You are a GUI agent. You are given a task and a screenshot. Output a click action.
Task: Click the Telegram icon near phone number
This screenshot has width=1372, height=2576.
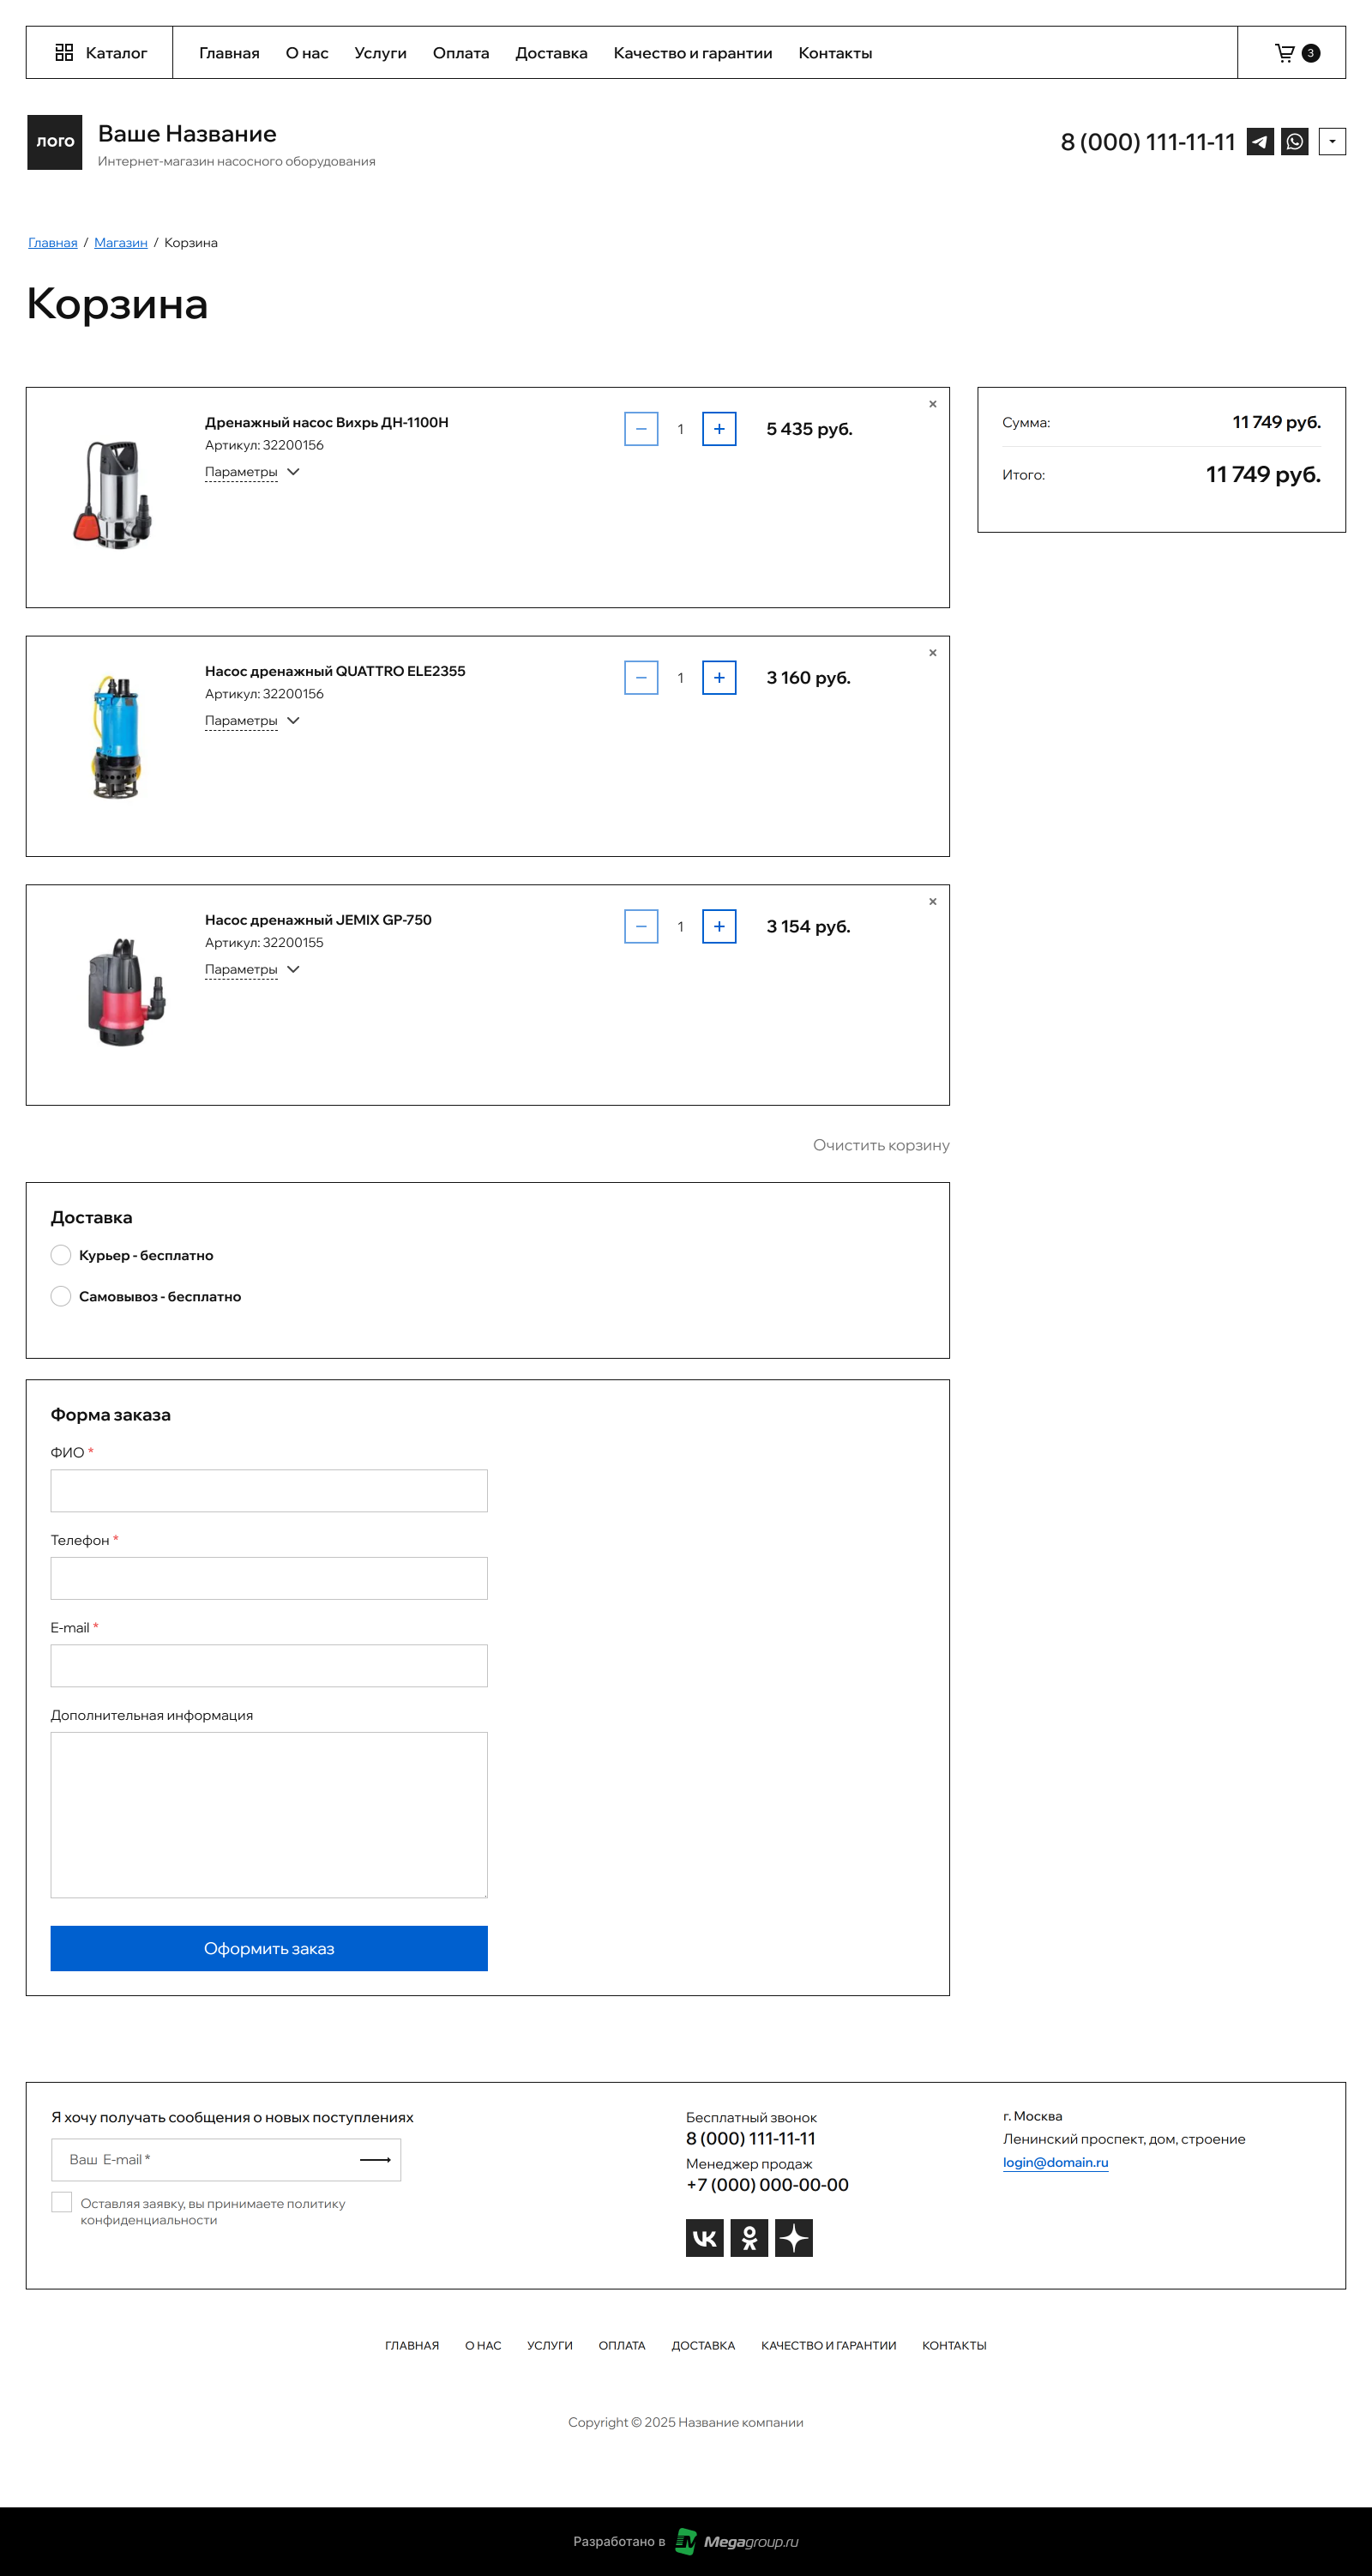[1259, 142]
